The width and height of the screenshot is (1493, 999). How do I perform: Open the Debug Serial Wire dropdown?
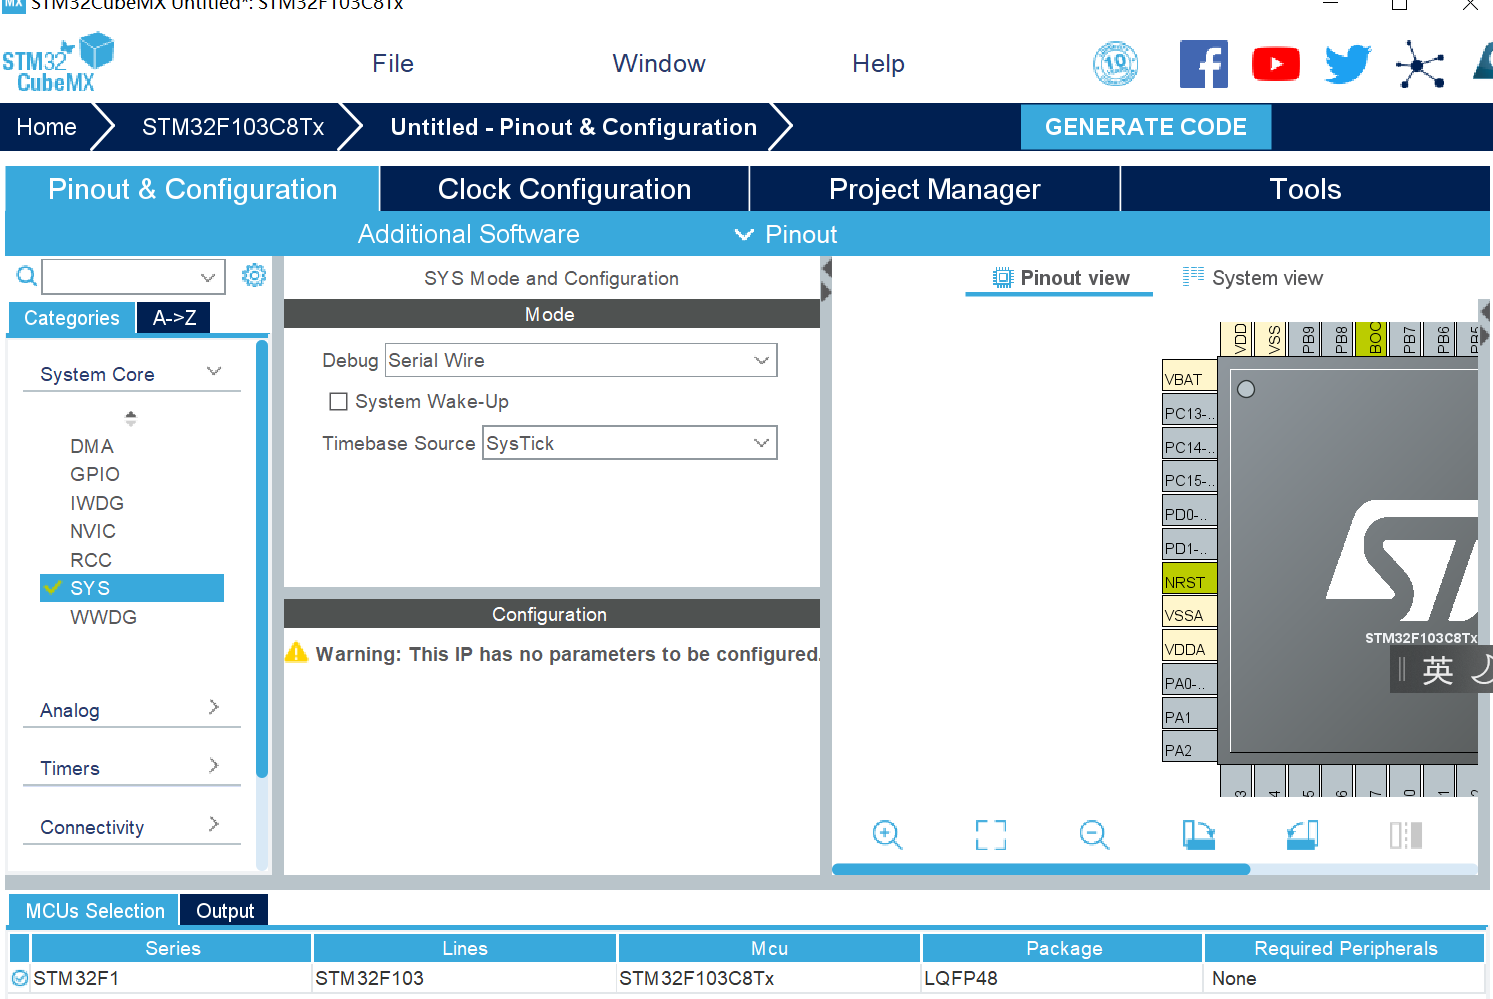click(581, 360)
